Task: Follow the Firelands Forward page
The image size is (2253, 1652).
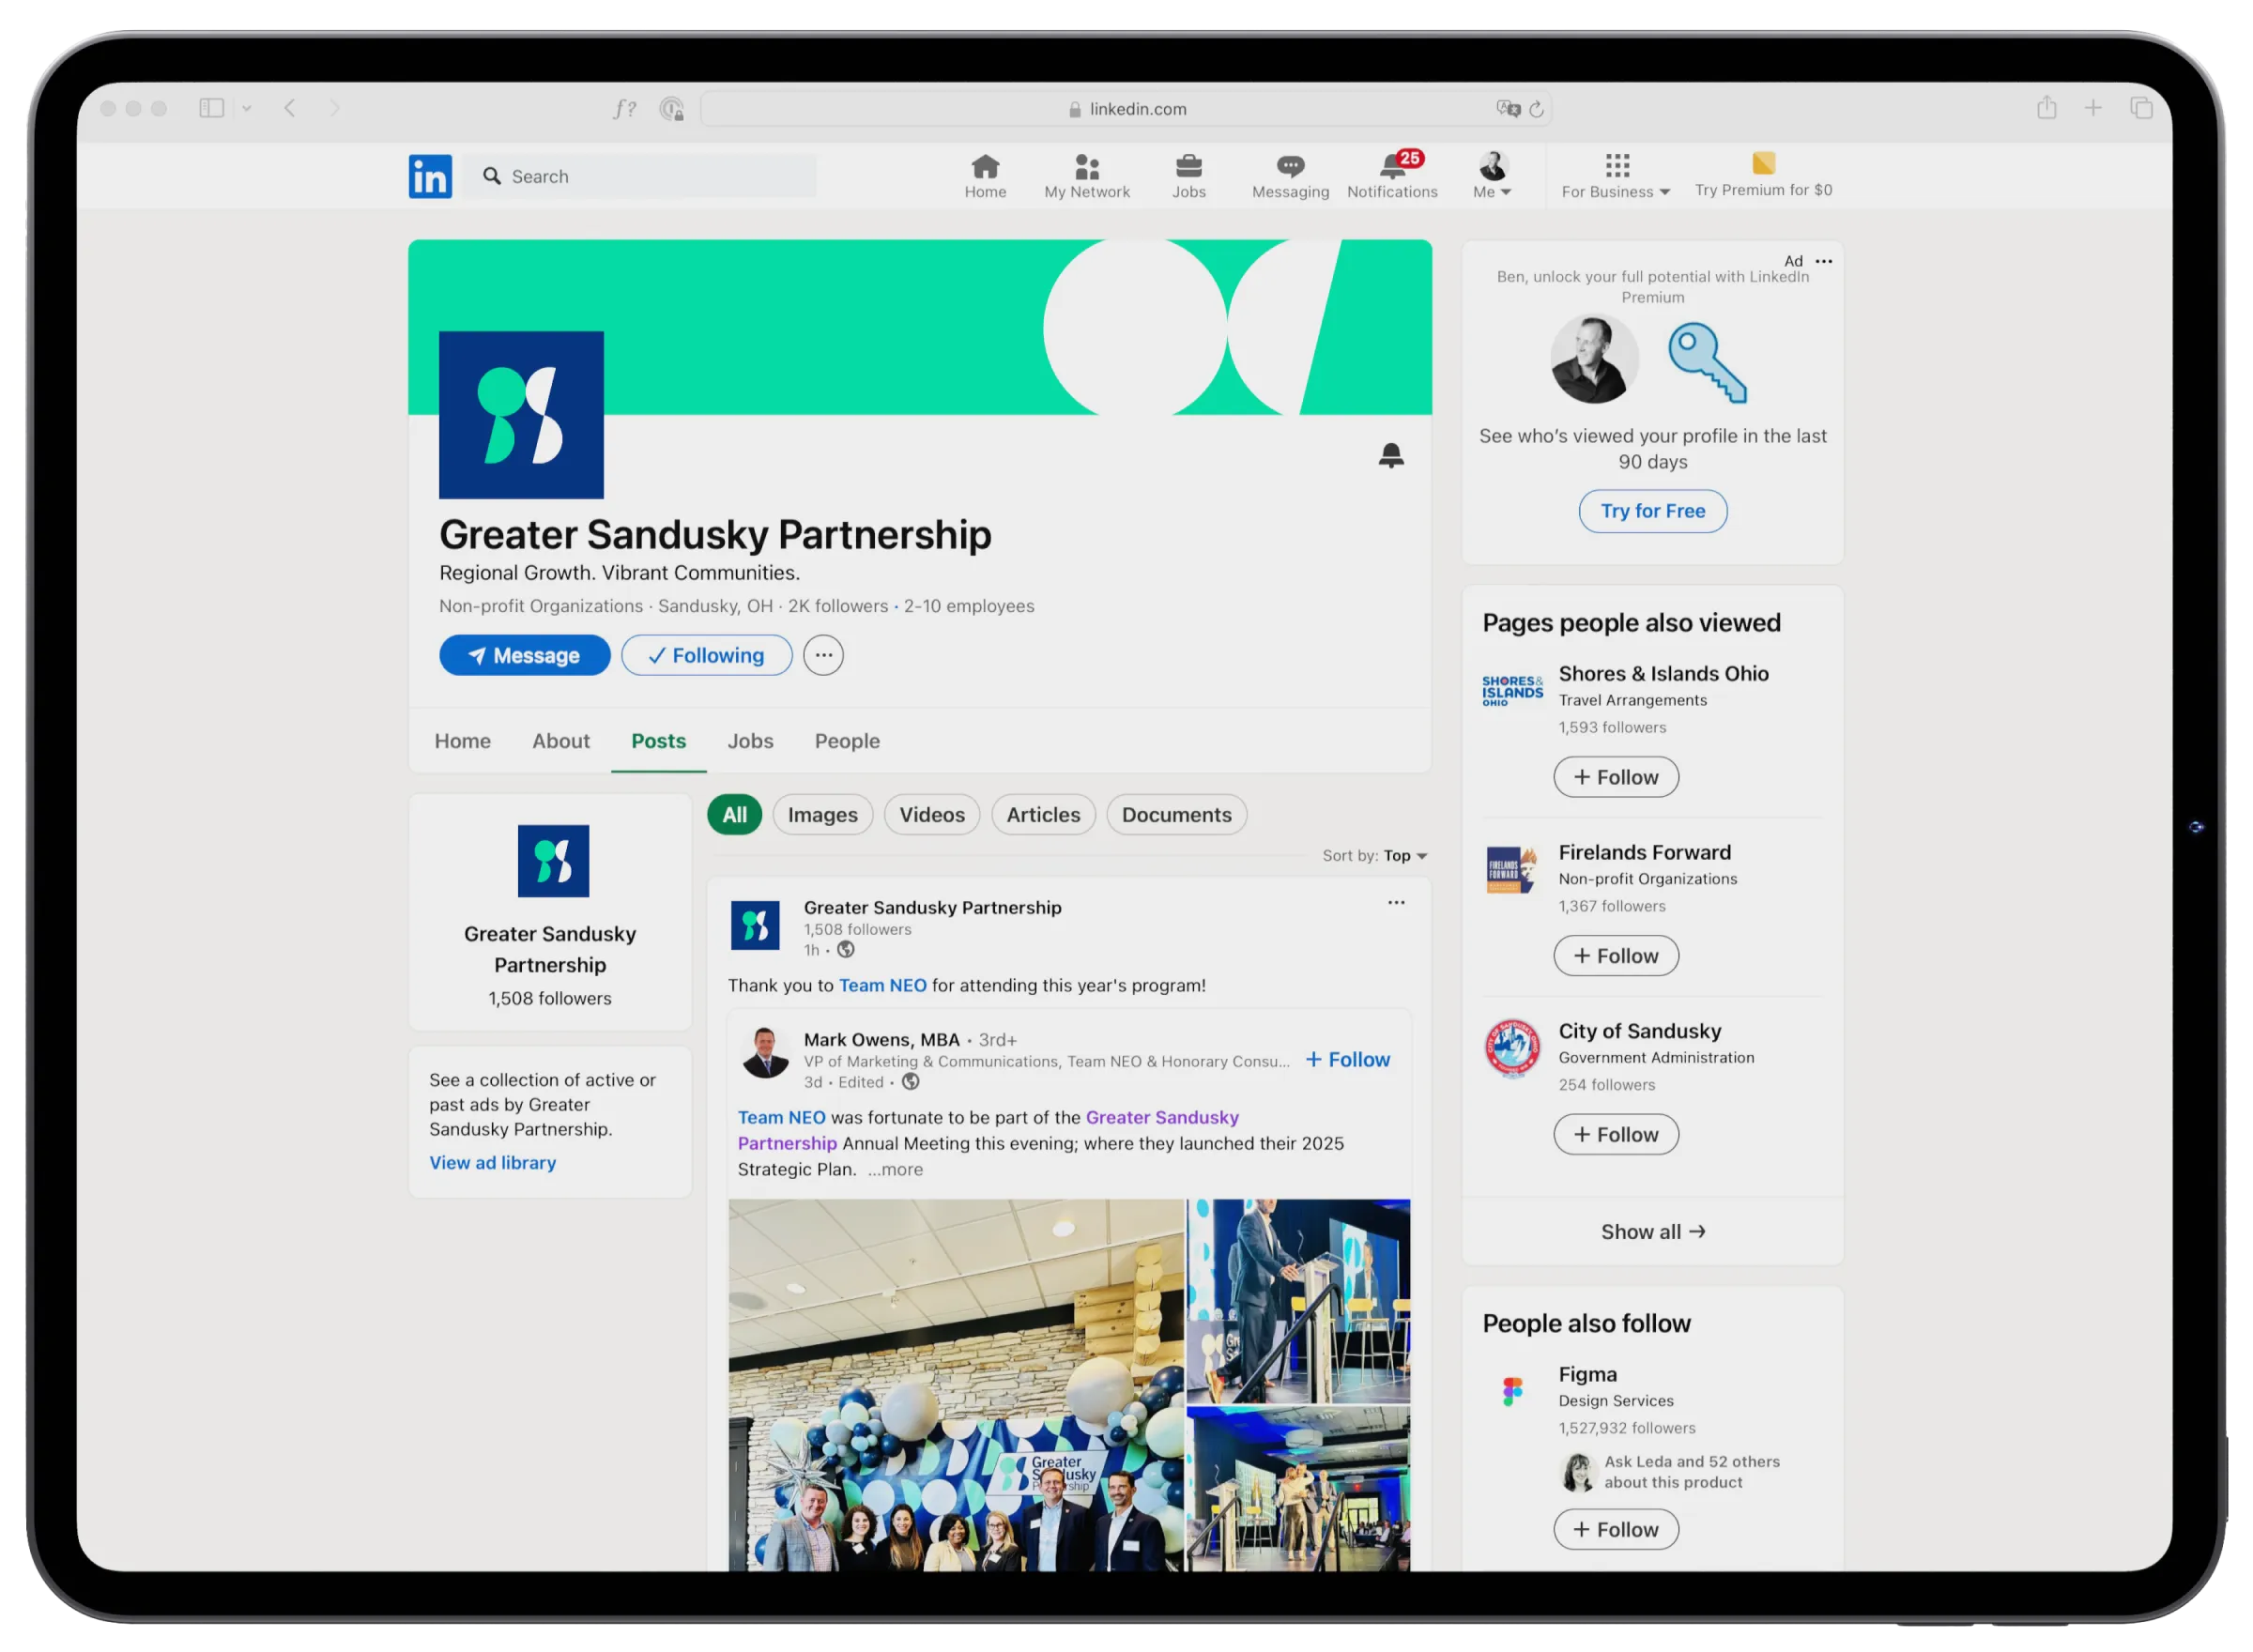Action: 1615,955
